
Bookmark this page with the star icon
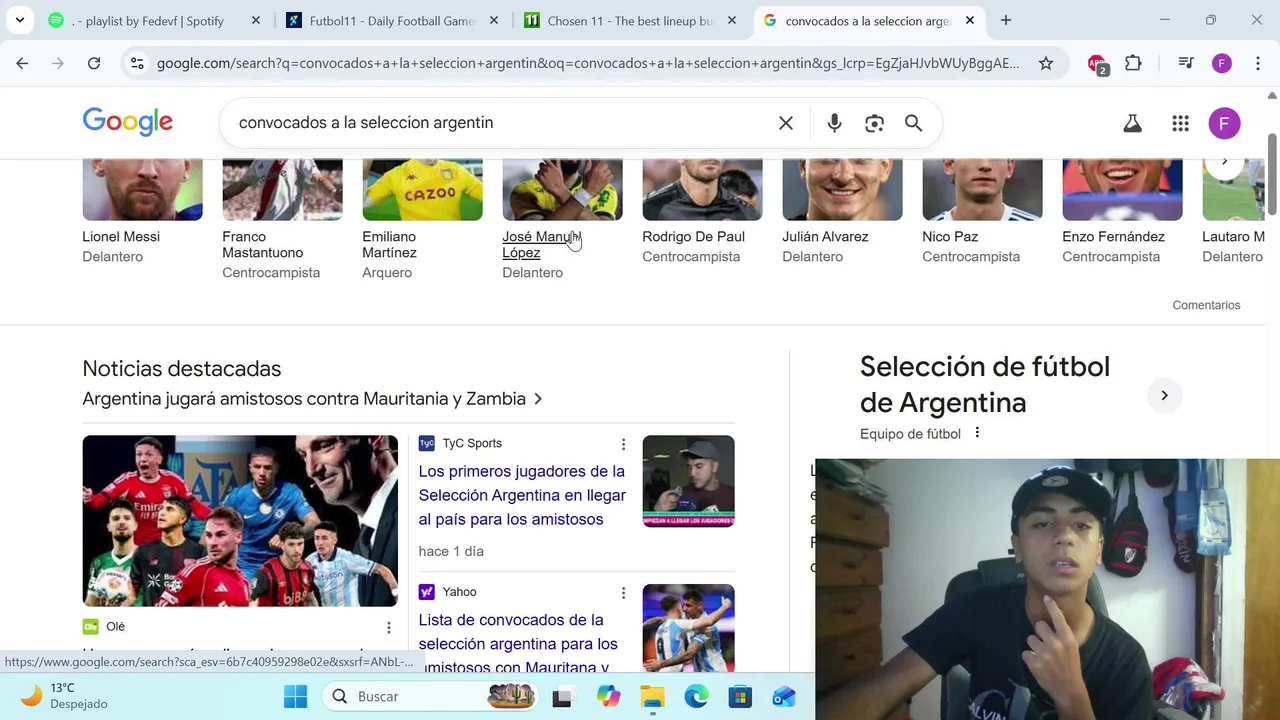coord(1046,63)
